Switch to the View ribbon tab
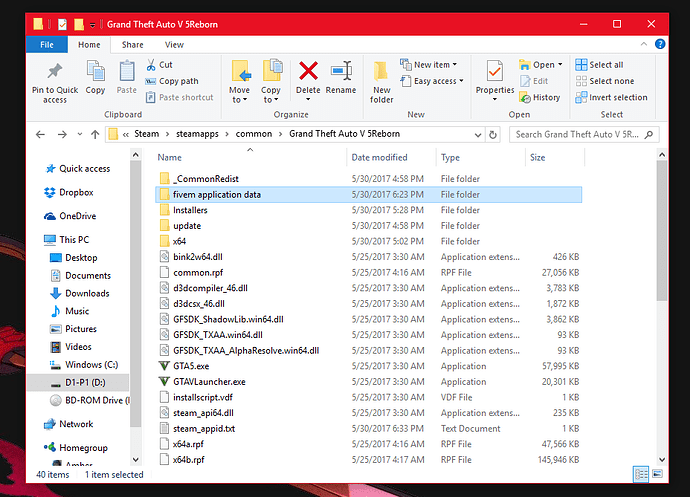The height and width of the screenshot is (497, 690). [174, 45]
